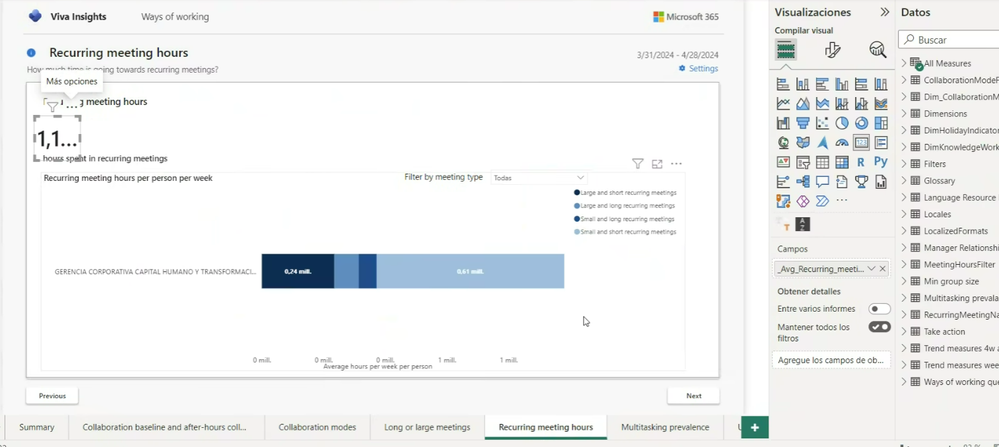This screenshot has height=447, width=999.
Task: Select the gauge visual
Action: [842, 143]
